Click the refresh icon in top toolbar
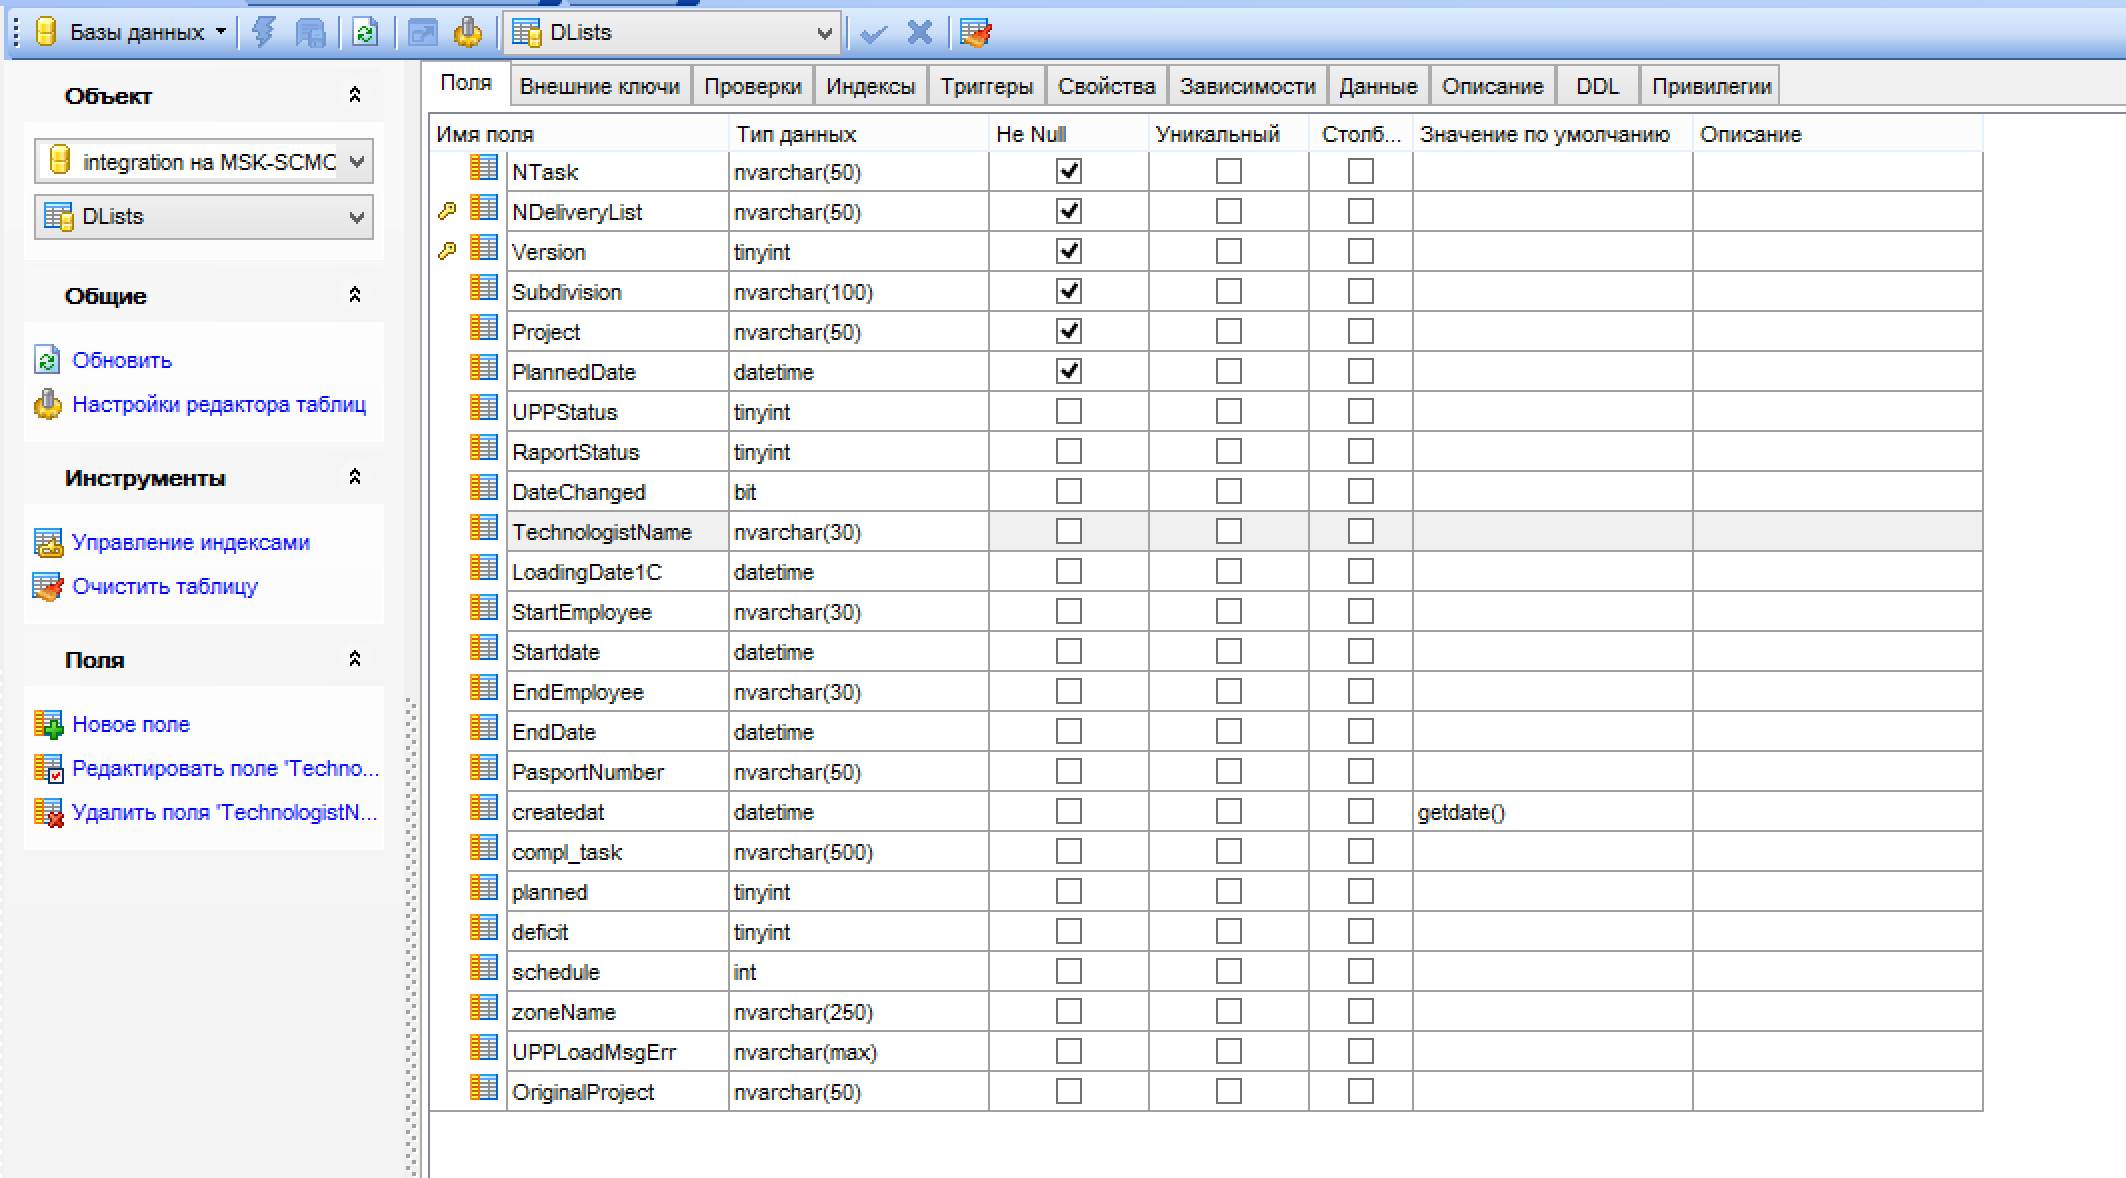Viewport: 2126px width, 1178px height. (x=365, y=33)
